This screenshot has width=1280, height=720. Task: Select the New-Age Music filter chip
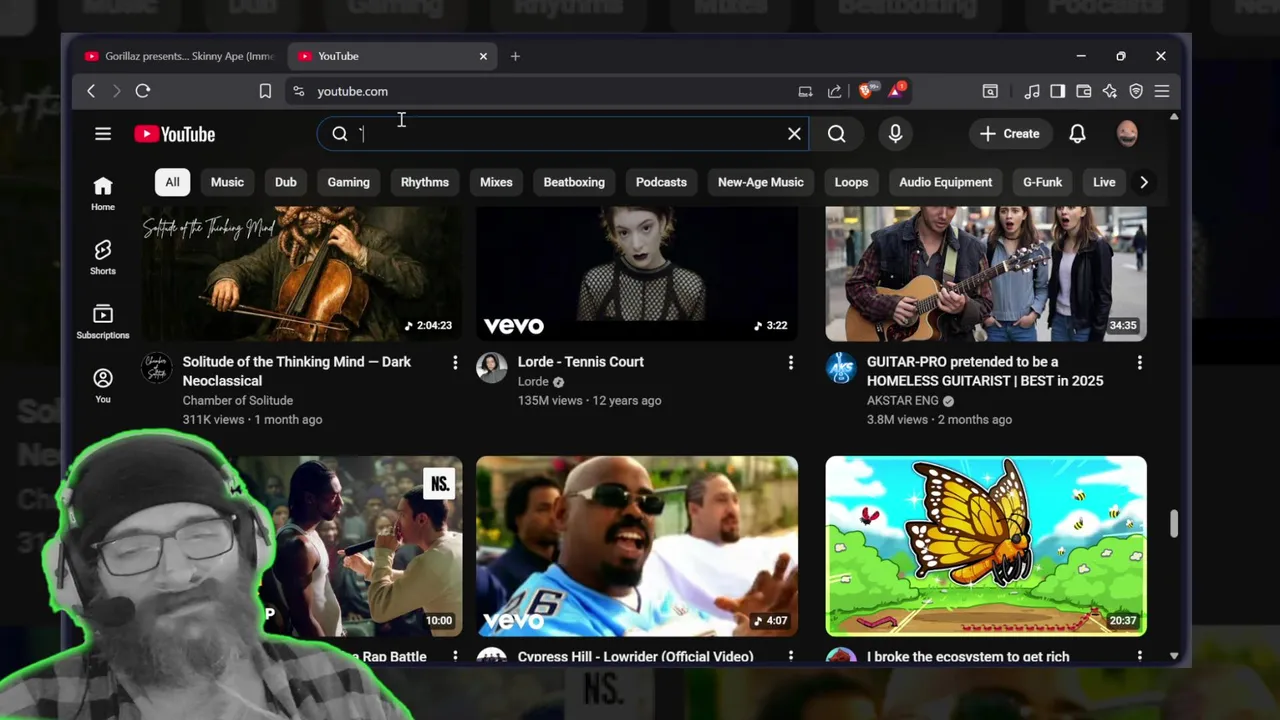[761, 182]
